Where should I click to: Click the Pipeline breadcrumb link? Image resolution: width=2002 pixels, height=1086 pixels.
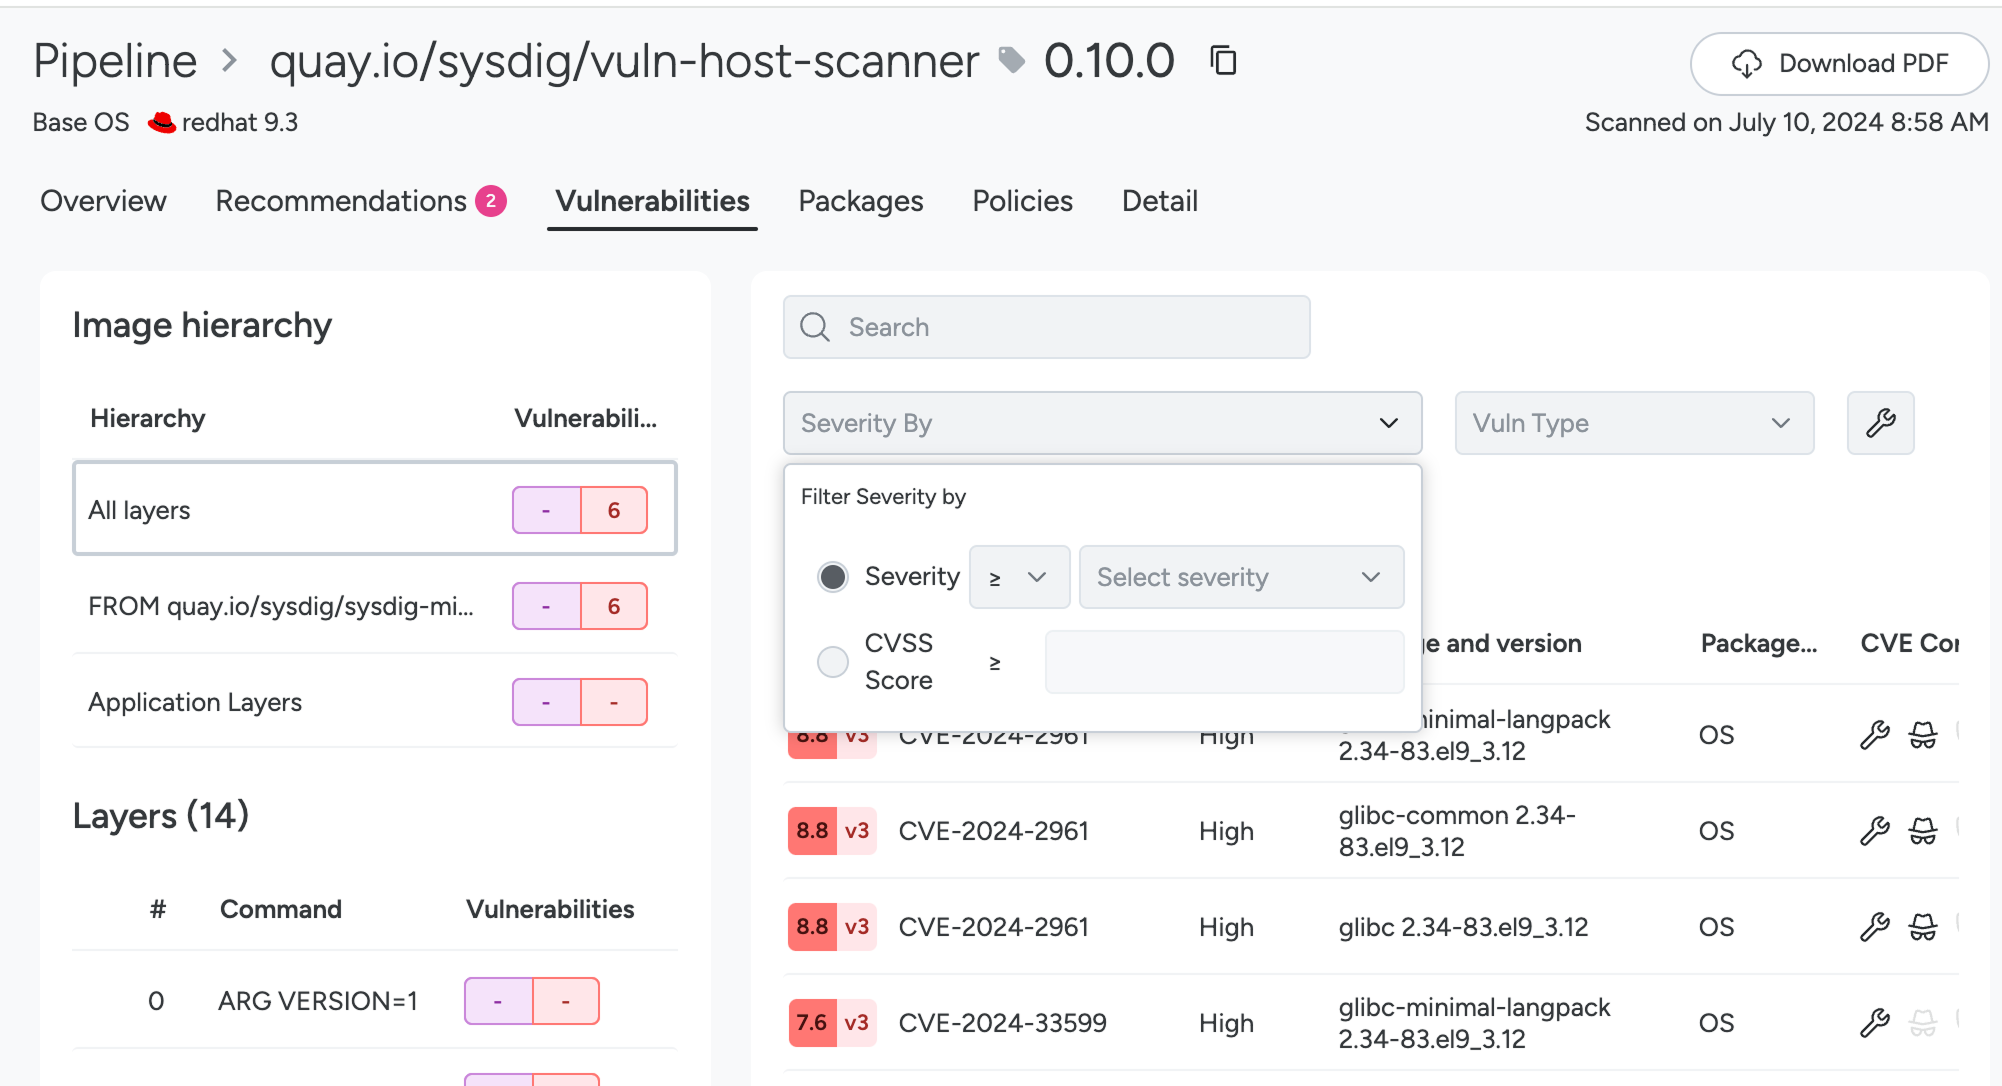coord(115,61)
